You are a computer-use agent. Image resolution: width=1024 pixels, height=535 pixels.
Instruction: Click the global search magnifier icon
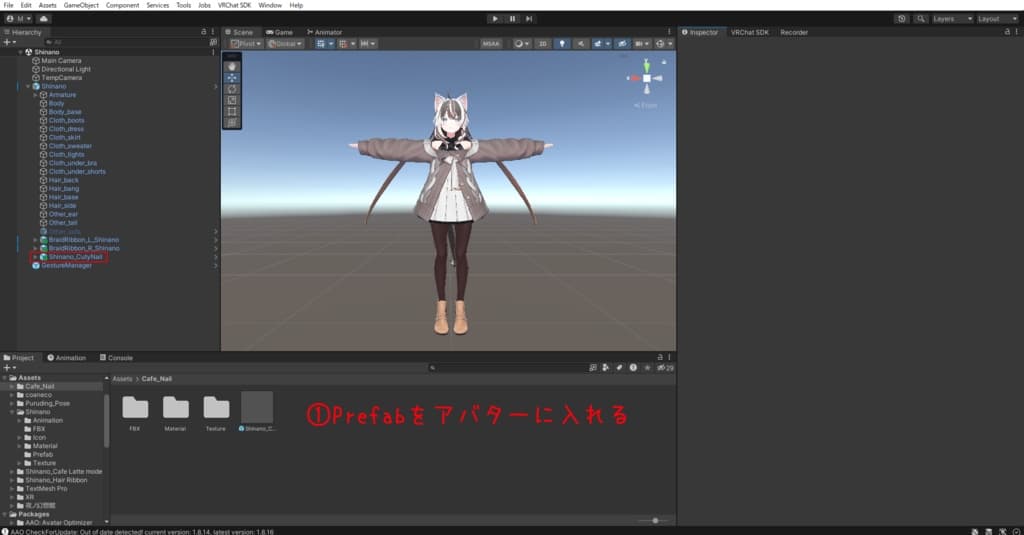pos(921,19)
